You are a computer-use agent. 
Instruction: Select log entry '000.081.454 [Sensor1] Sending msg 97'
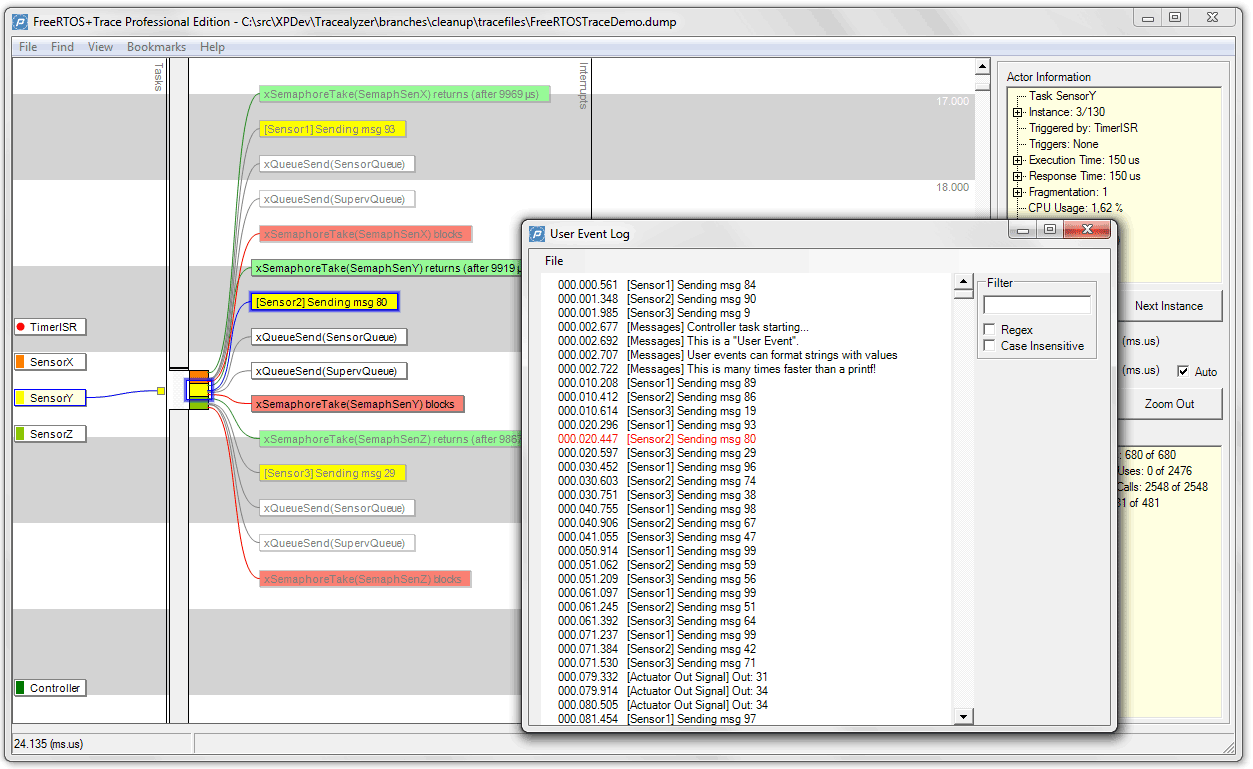tap(656, 719)
